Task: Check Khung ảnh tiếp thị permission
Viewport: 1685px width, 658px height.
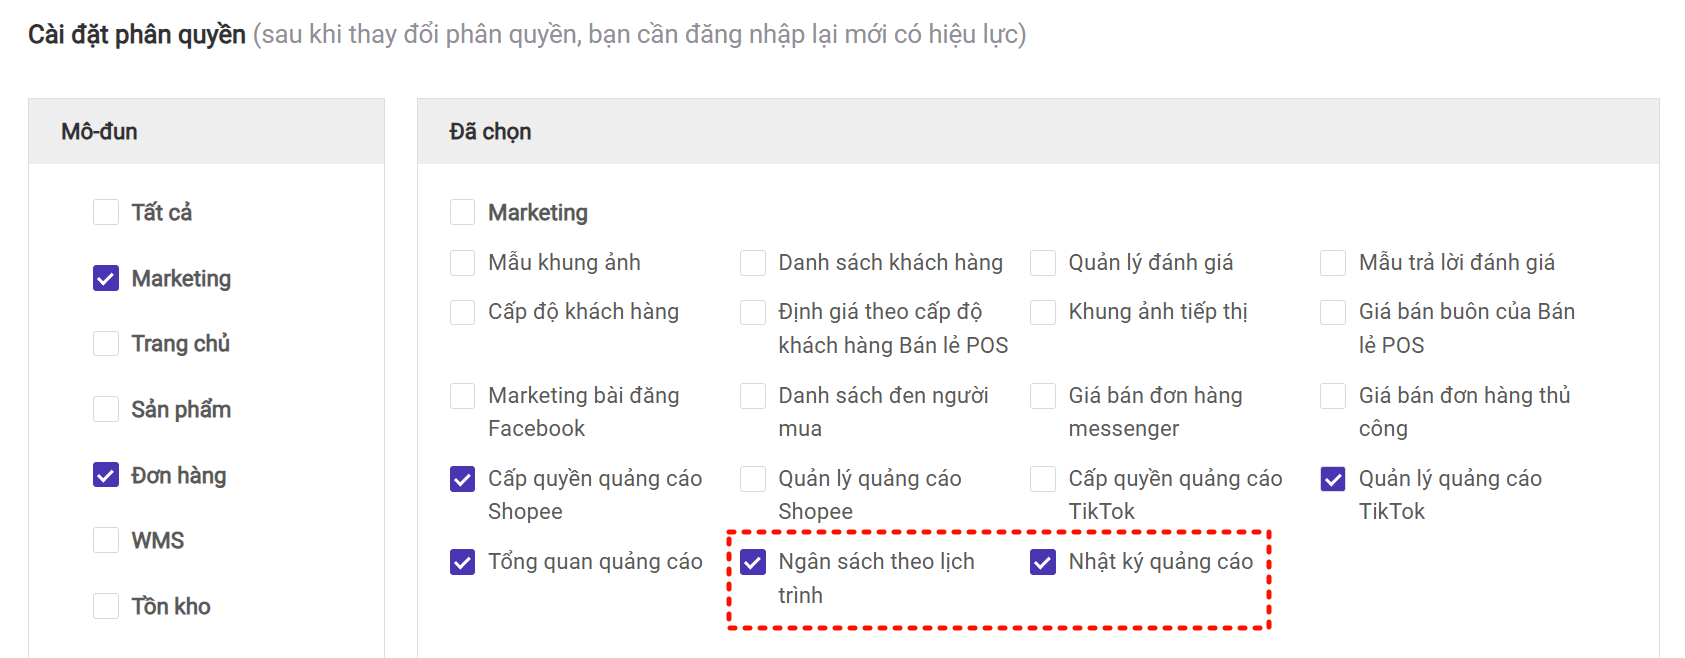Action: point(1043,312)
